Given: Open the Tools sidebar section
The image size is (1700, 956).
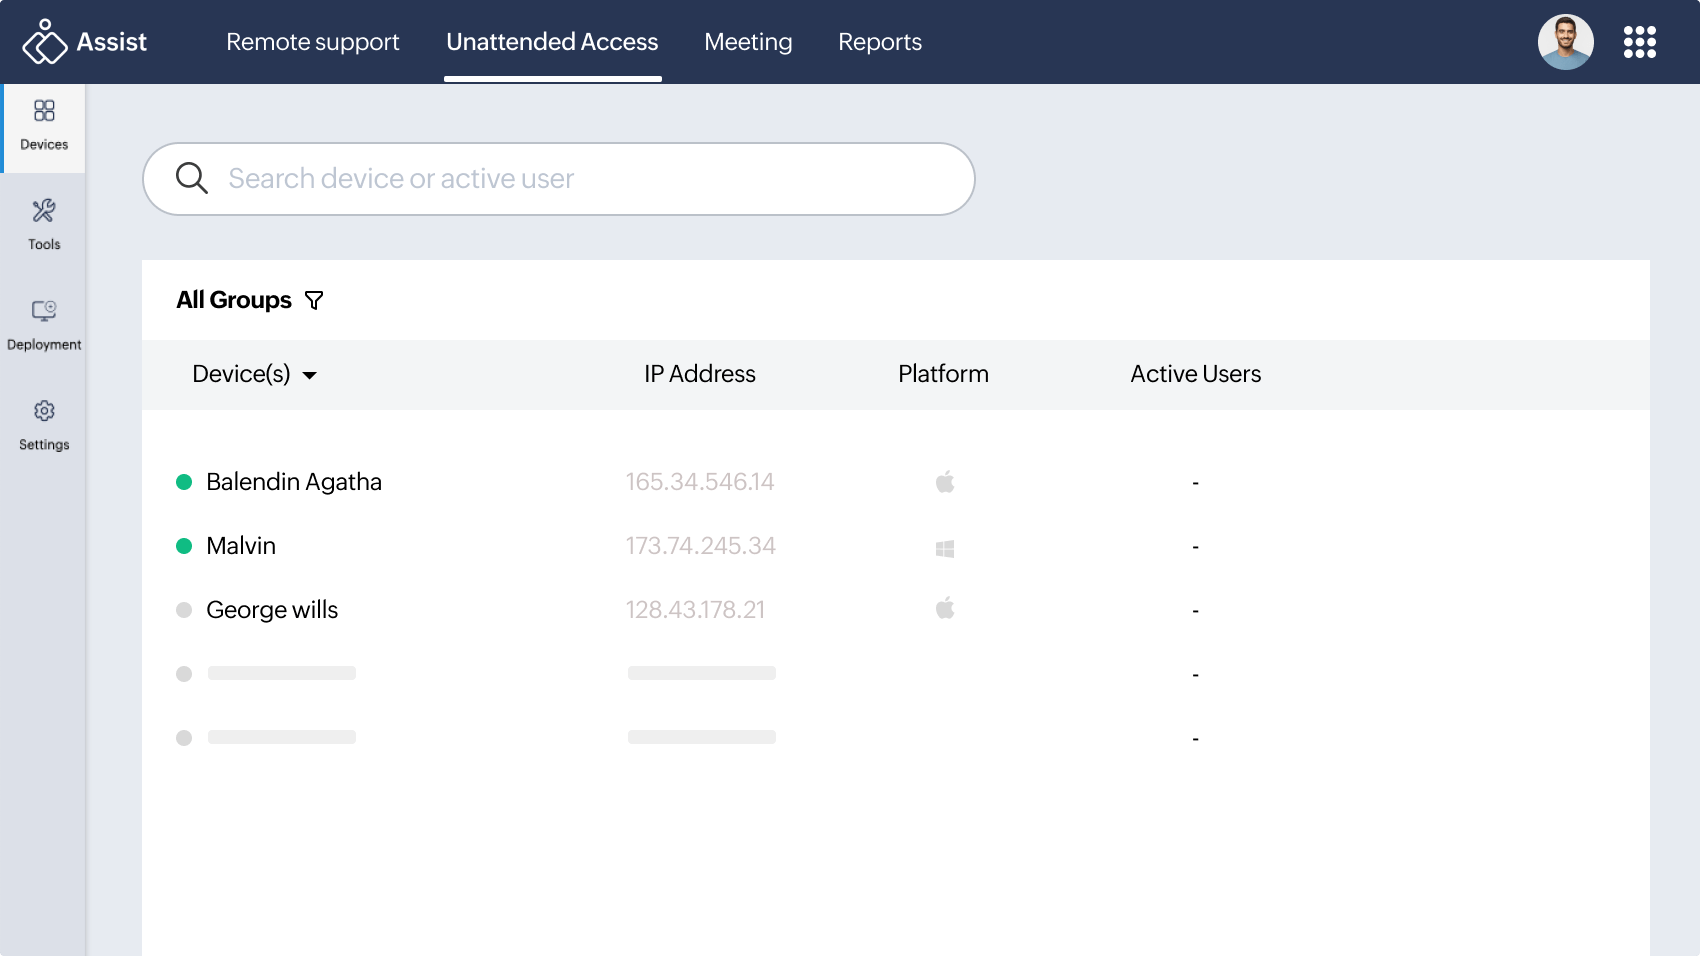Looking at the screenshot, I should 44,225.
